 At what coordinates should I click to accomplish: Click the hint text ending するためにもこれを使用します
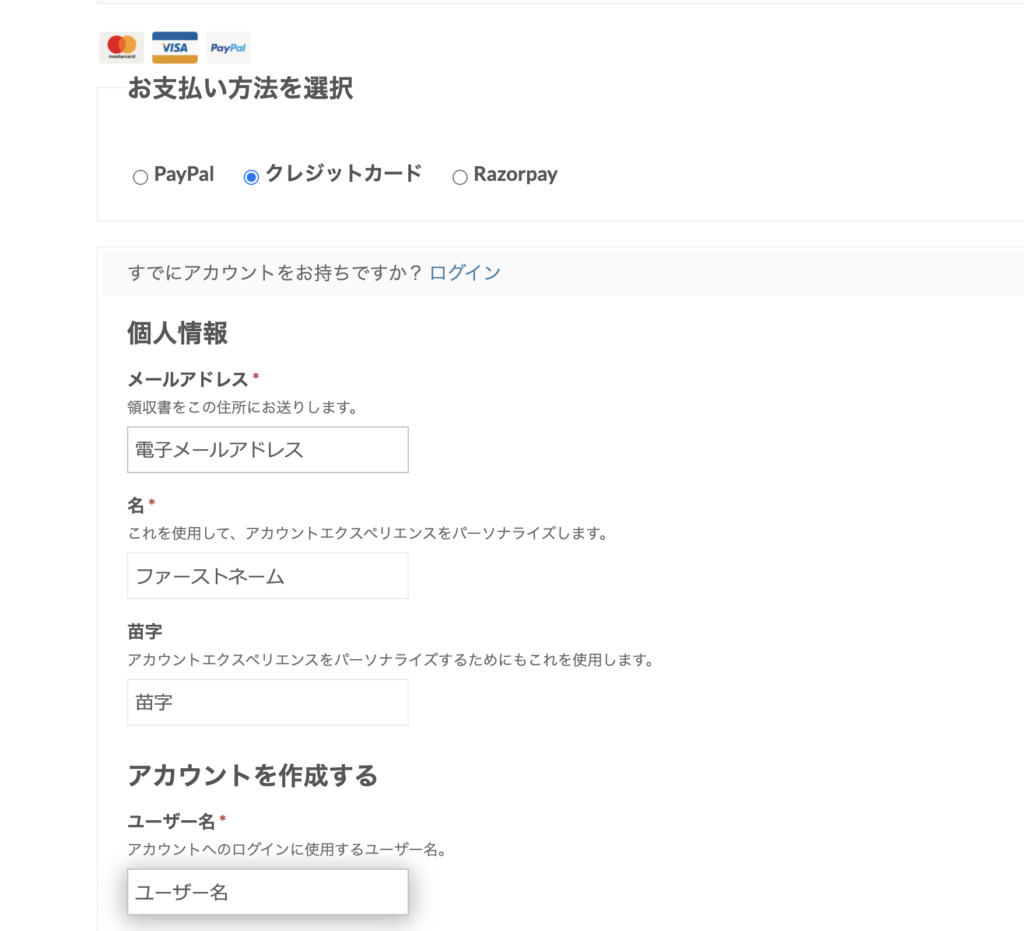pyautogui.click(x=391, y=660)
